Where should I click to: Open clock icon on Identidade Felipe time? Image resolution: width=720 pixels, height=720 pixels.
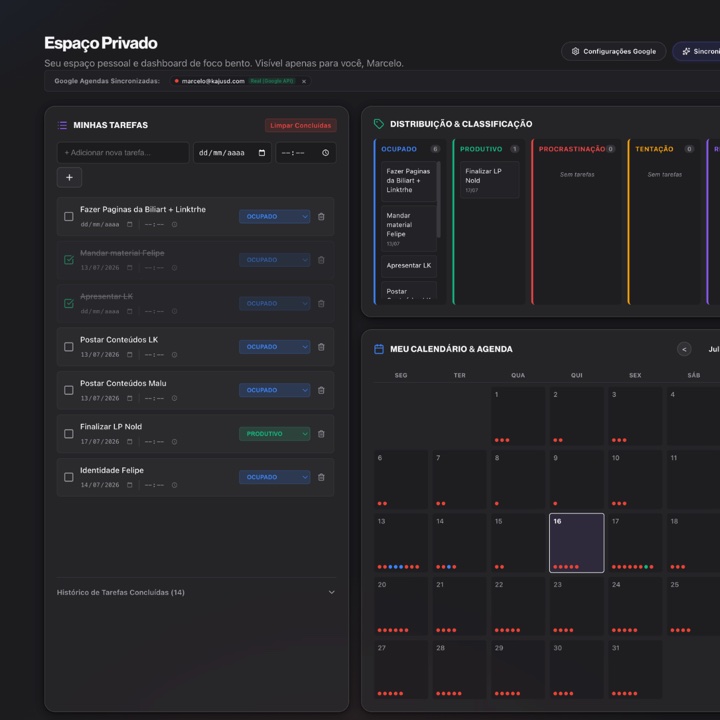coord(174,485)
